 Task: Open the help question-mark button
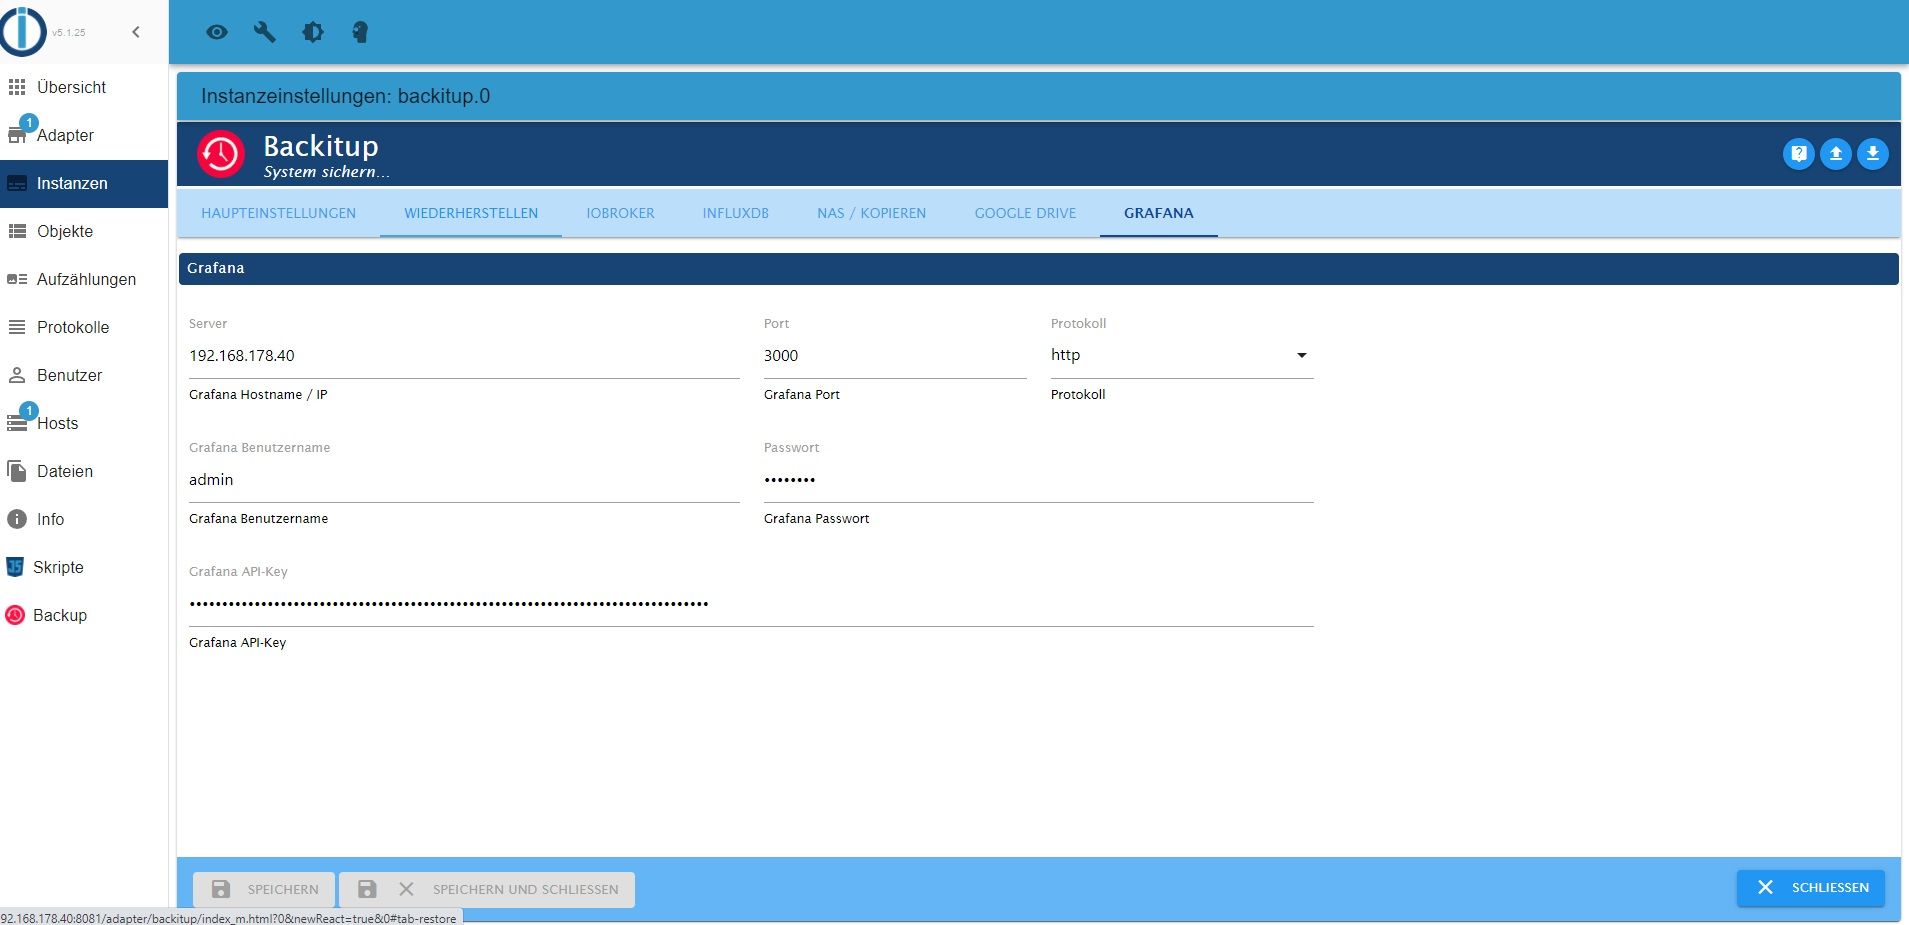click(1799, 154)
